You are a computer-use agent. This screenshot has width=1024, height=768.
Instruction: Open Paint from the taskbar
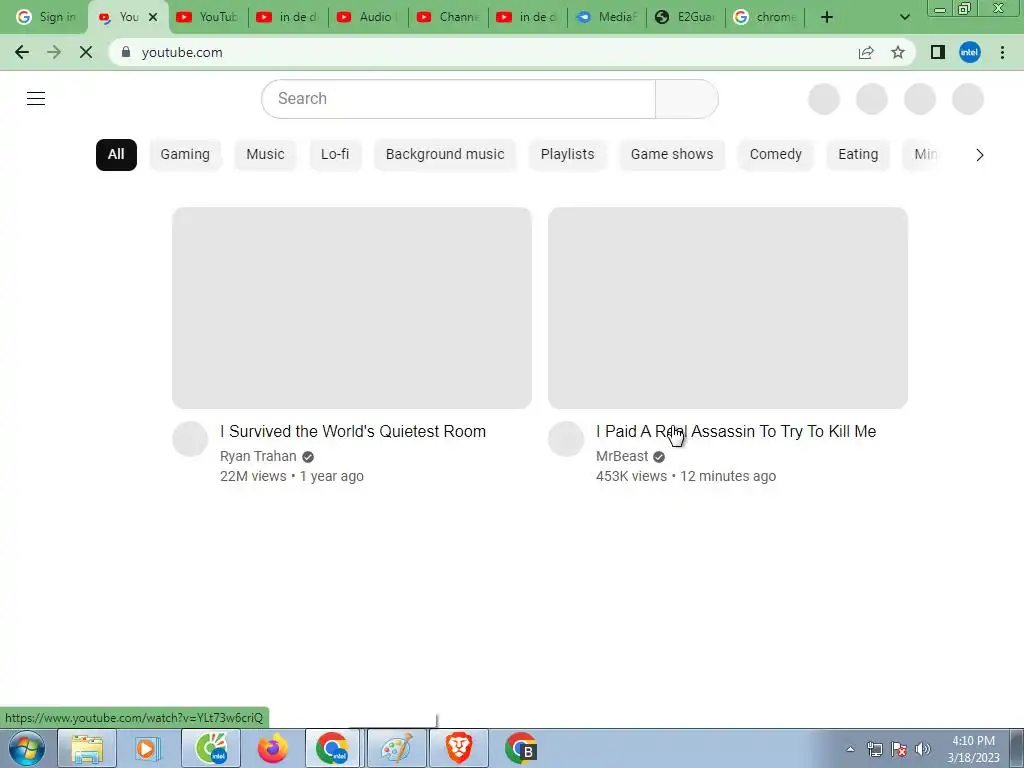coord(396,748)
